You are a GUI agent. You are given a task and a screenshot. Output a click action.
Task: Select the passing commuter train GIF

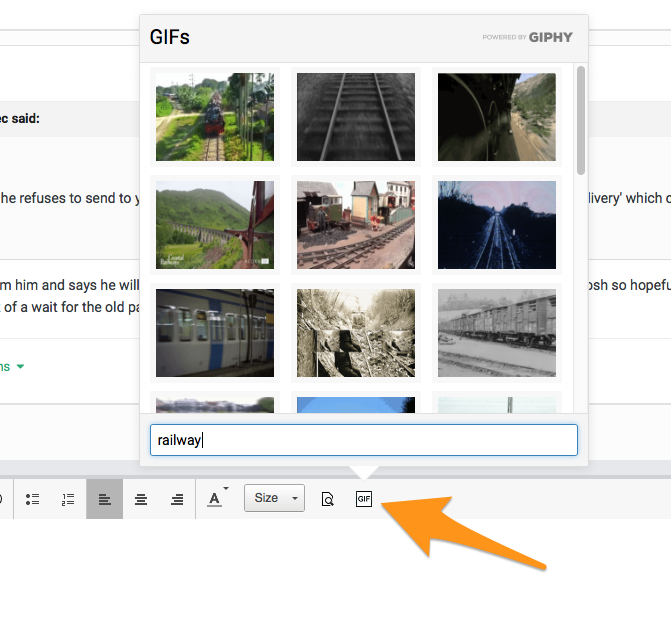pyautogui.click(x=215, y=333)
